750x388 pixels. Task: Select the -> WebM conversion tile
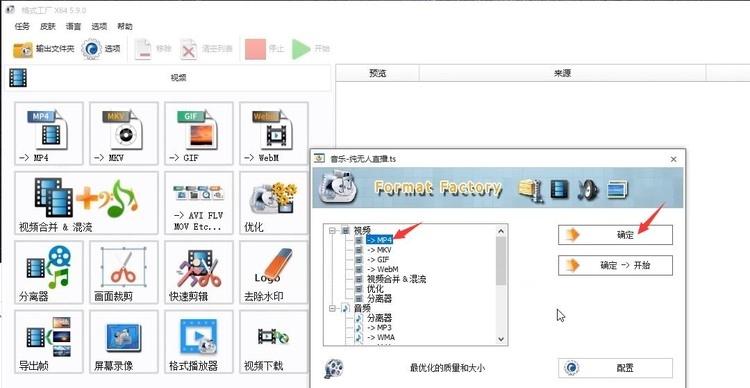point(274,133)
